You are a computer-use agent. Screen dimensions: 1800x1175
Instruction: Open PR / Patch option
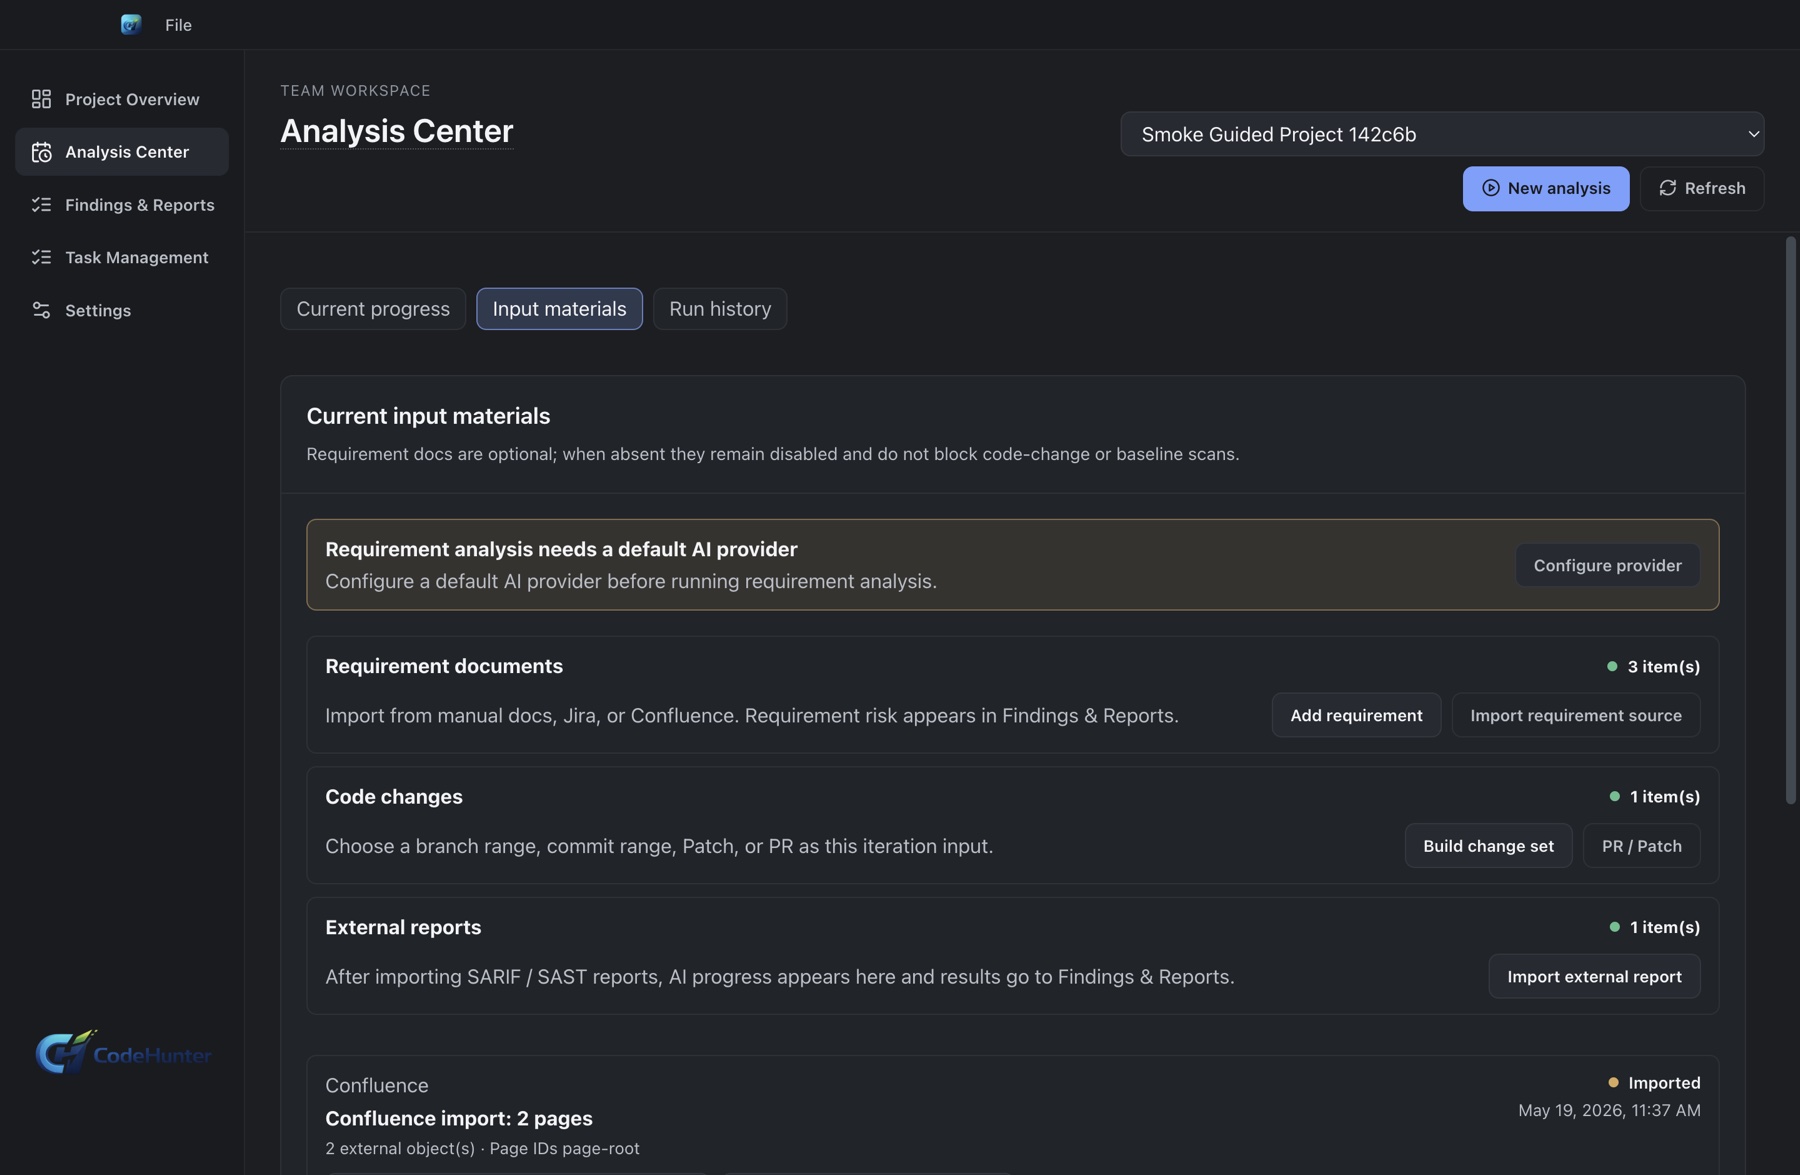coord(1642,846)
